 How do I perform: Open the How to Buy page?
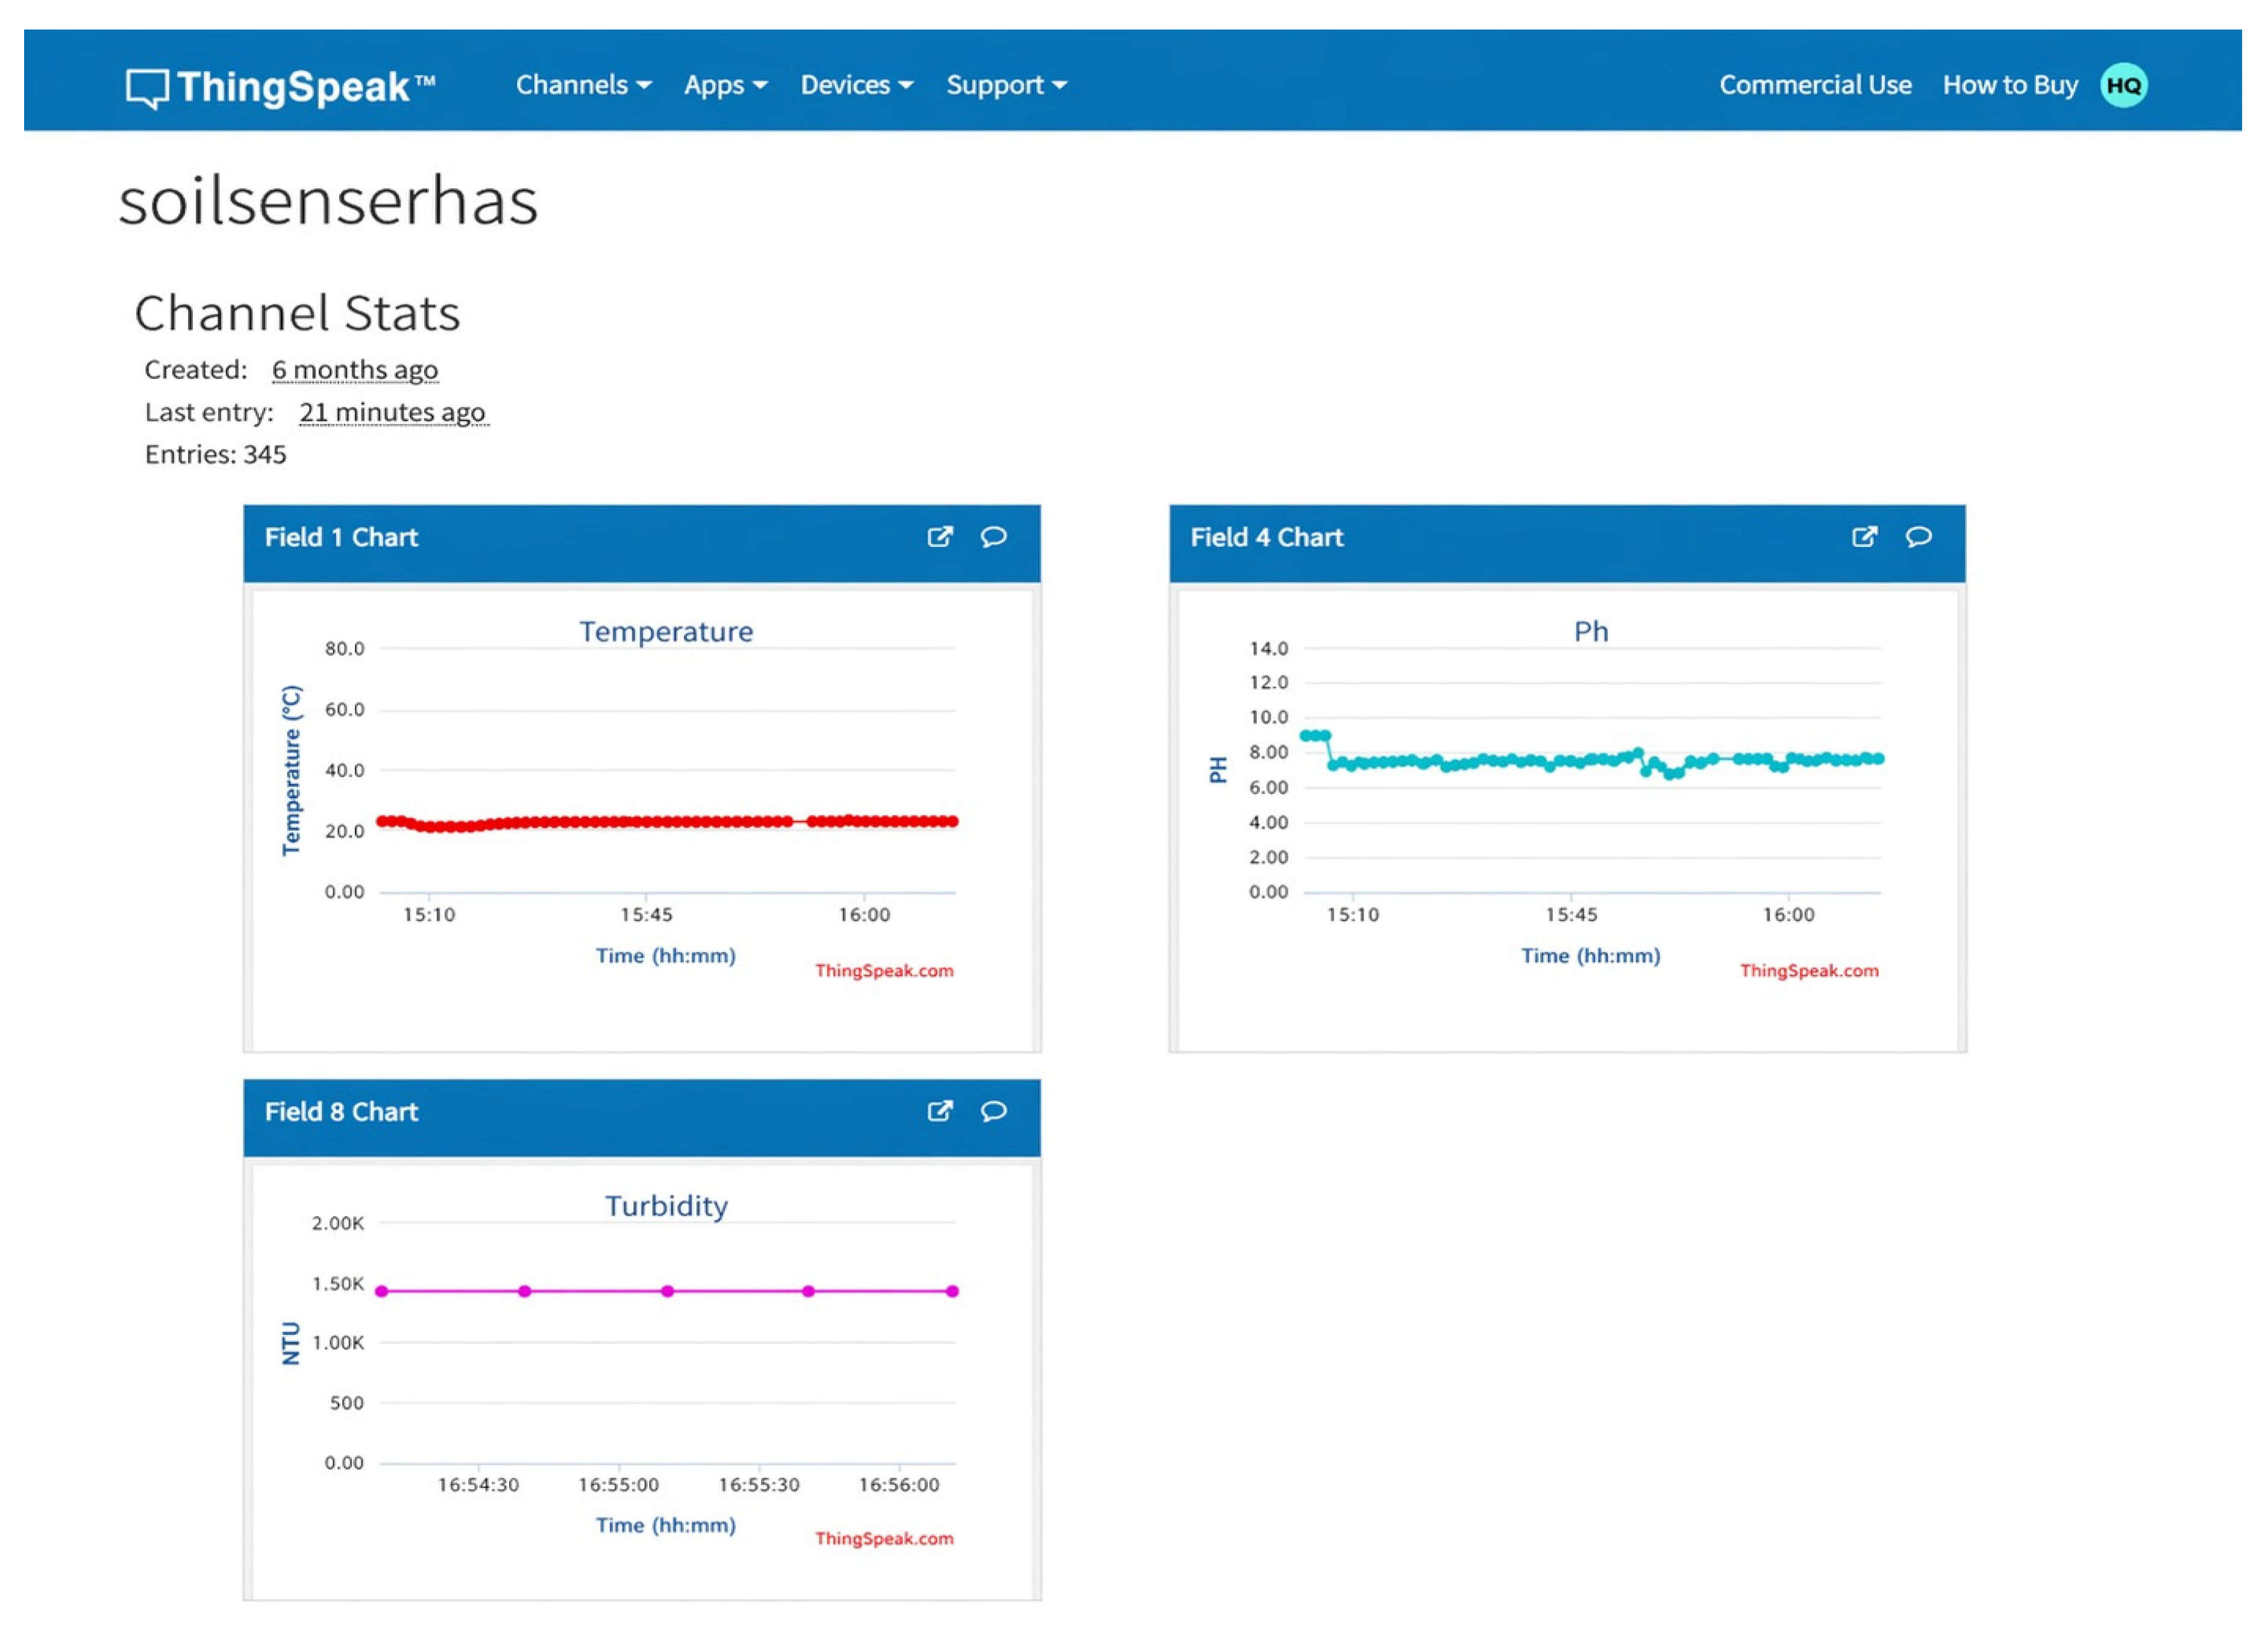(x=2010, y=85)
